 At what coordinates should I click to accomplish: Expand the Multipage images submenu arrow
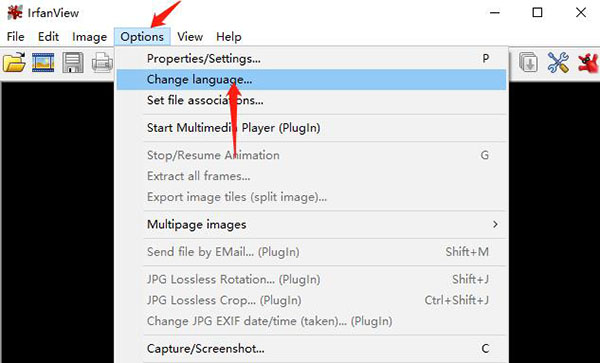(495, 224)
